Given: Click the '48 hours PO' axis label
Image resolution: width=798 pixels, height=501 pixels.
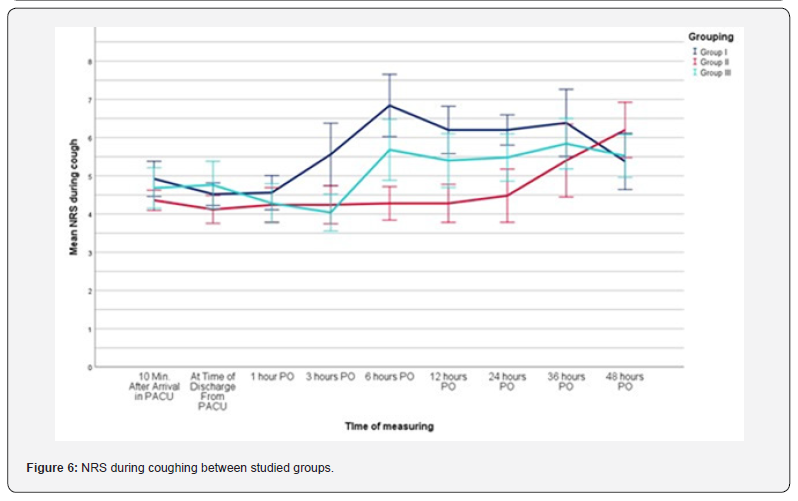Looking at the screenshot, I should coord(625,381).
